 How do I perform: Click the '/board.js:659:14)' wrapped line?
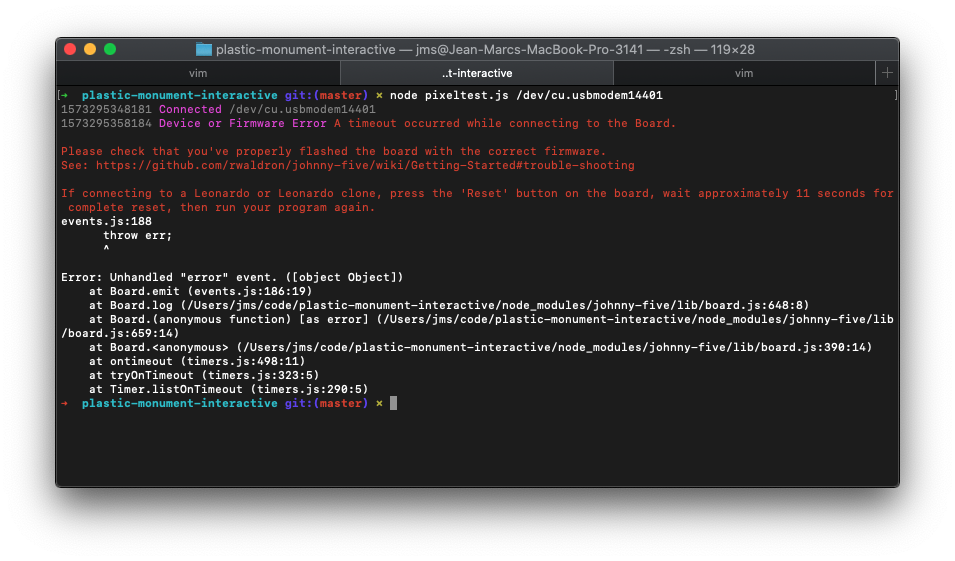tap(120, 333)
